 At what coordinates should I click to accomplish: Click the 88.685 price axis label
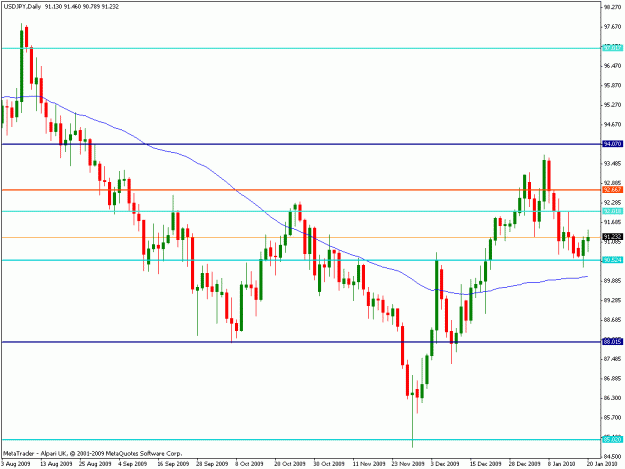pos(613,320)
